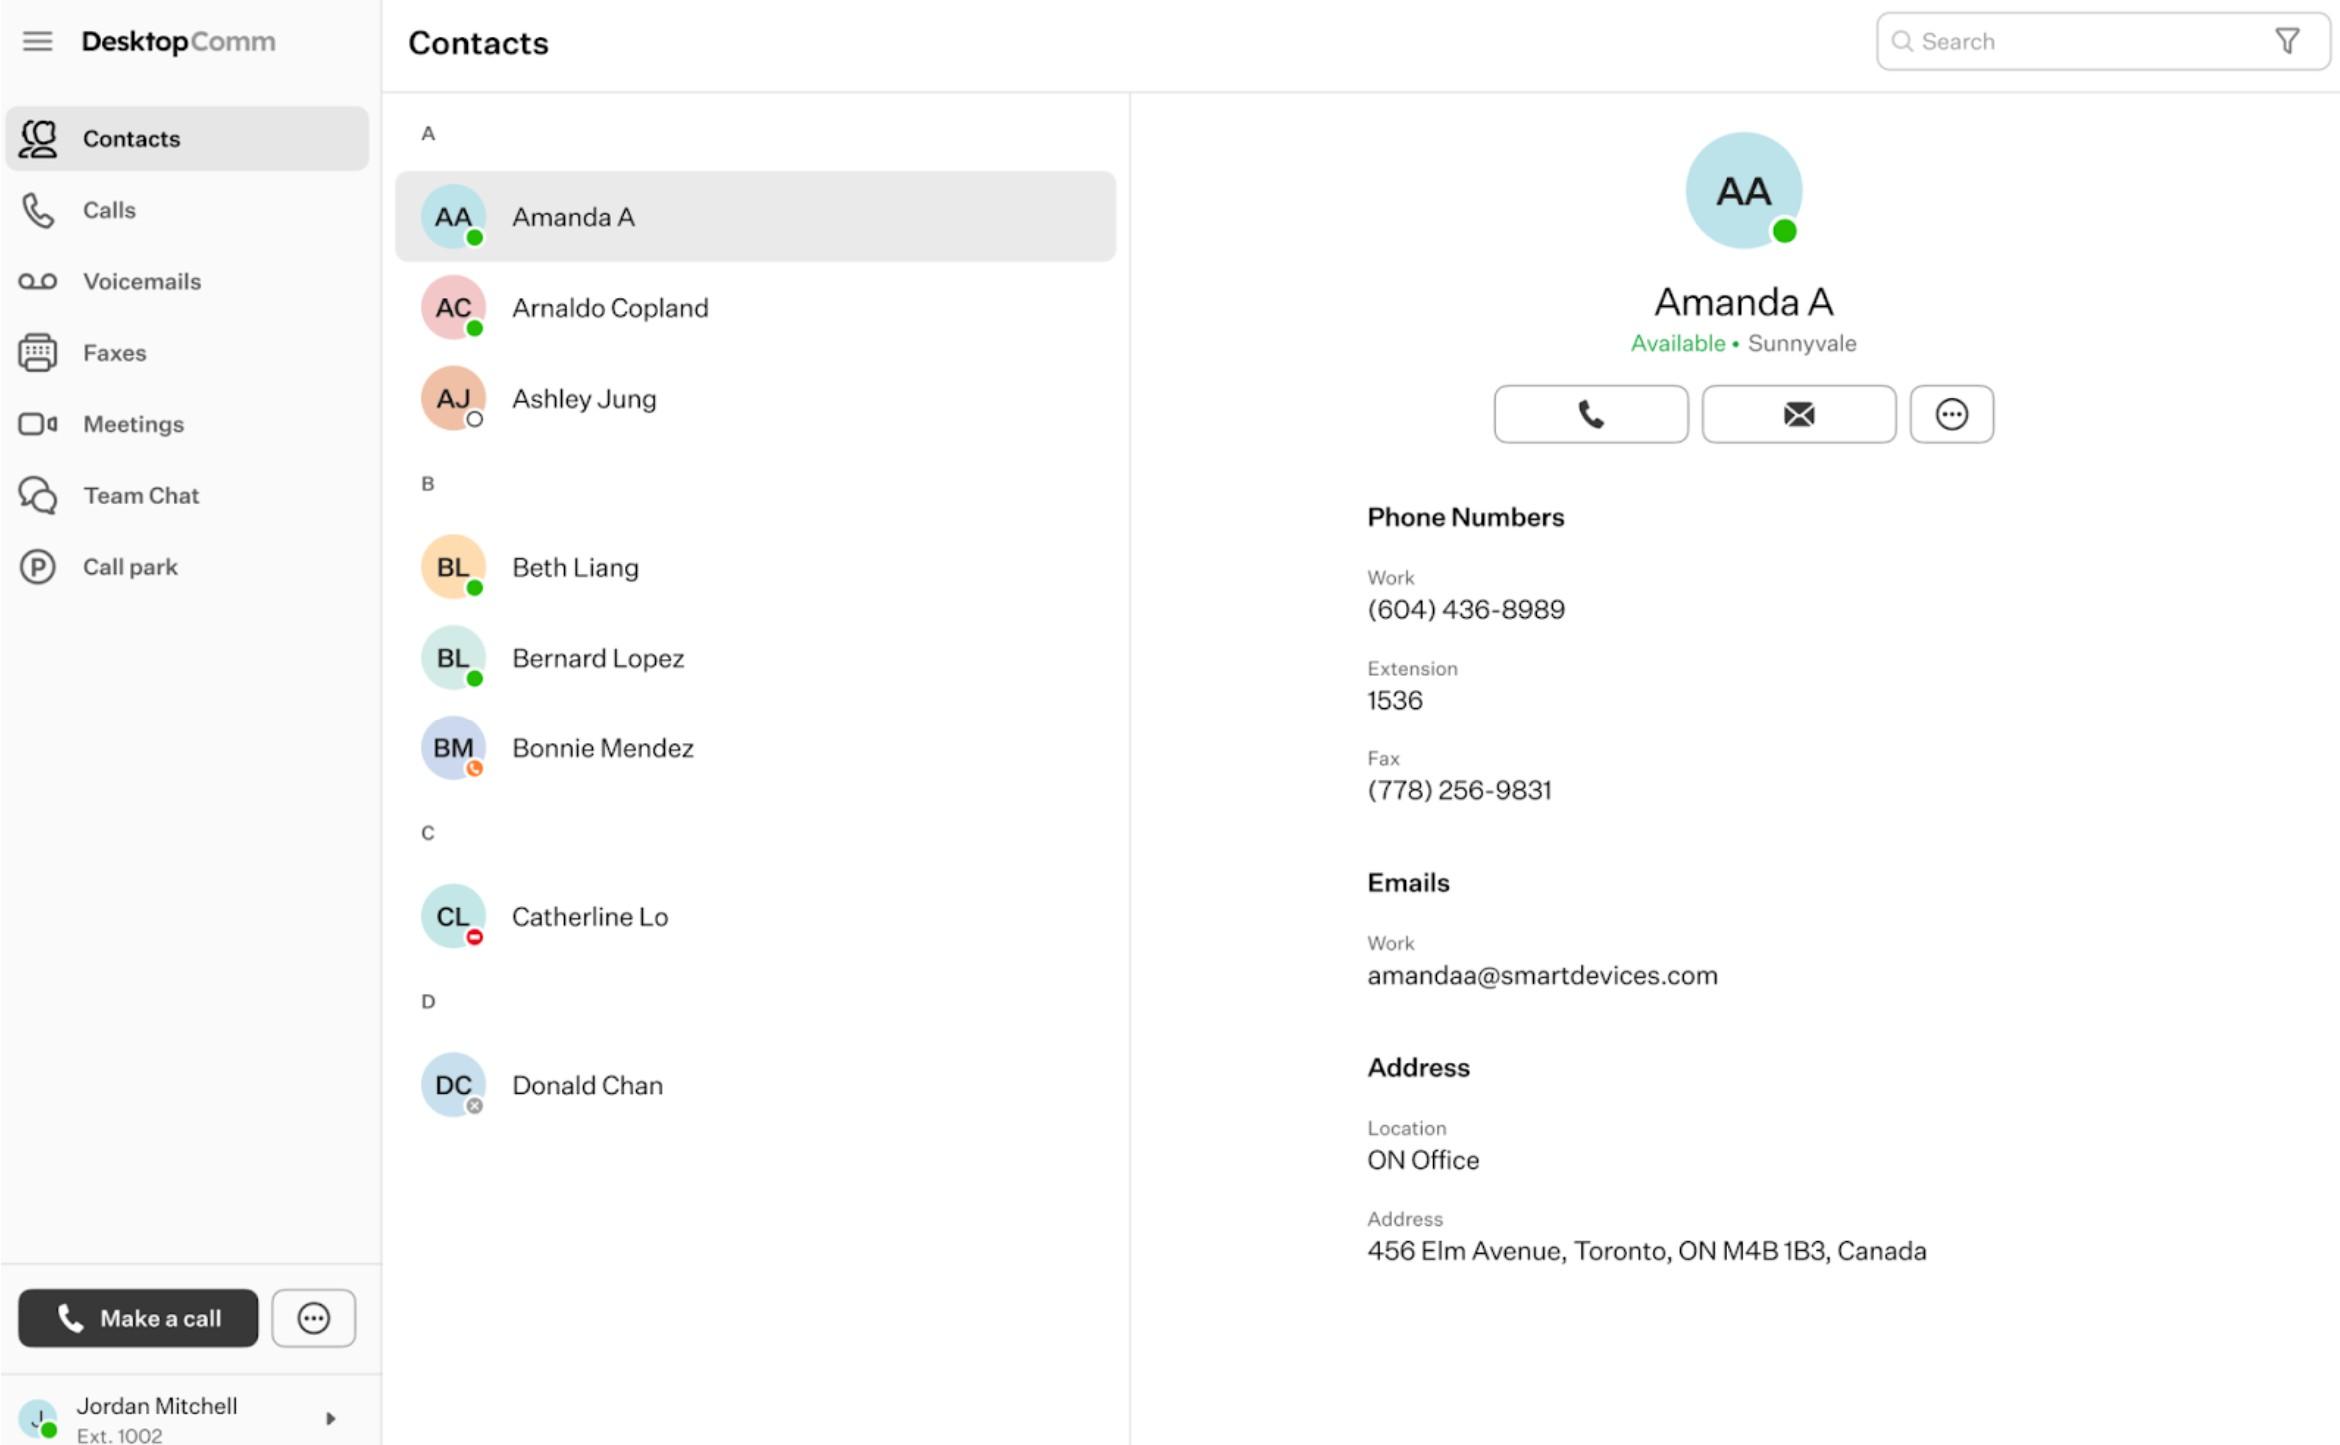The image size is (2340, 1445).
Task: Click Beth Liang's BL avatar
Action: pos(453,567)
